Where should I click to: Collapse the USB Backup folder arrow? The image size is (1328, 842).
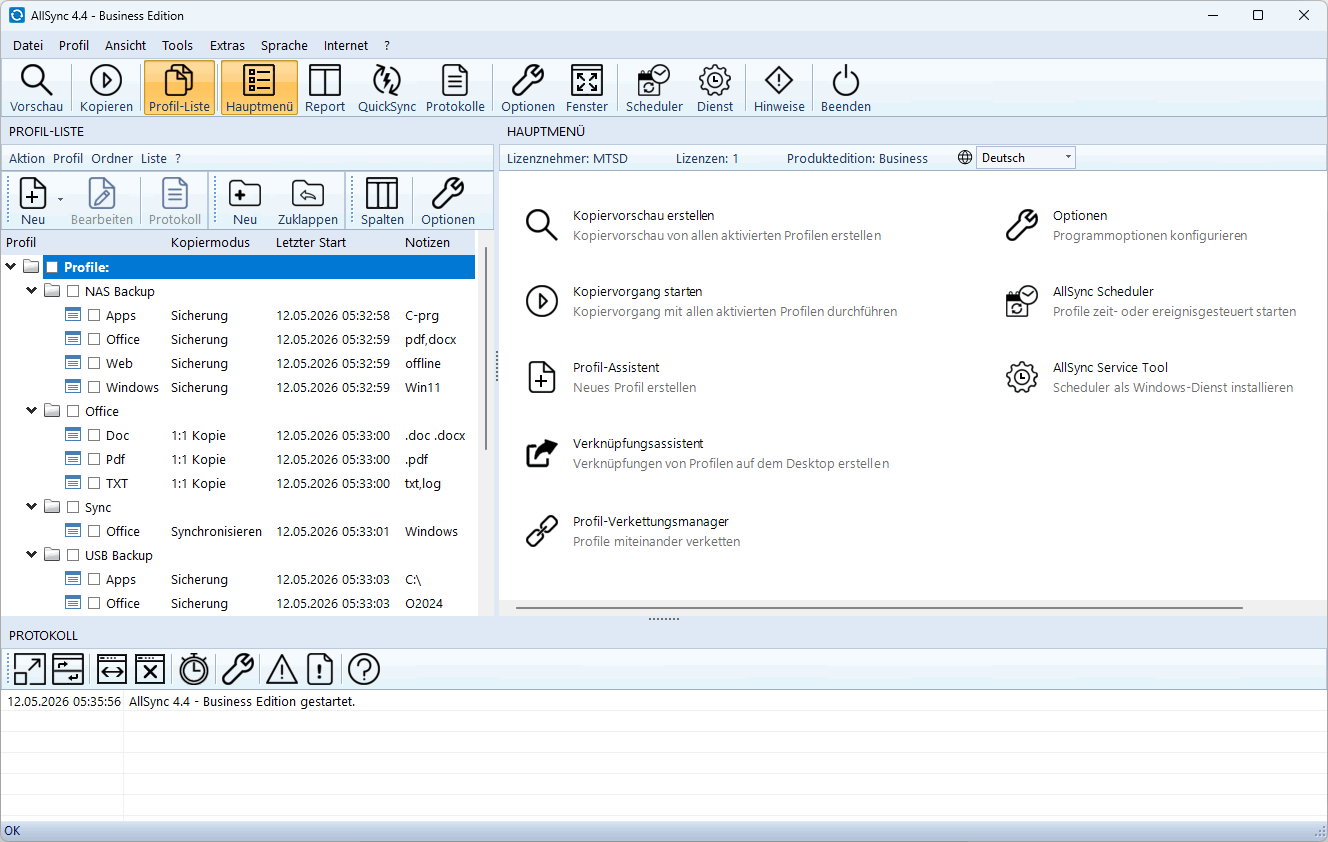tap(32, 554)
